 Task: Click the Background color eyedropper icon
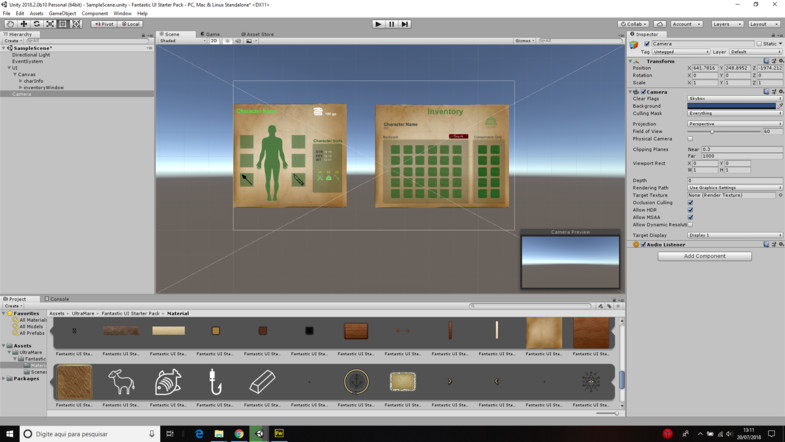tap(780, 106)
